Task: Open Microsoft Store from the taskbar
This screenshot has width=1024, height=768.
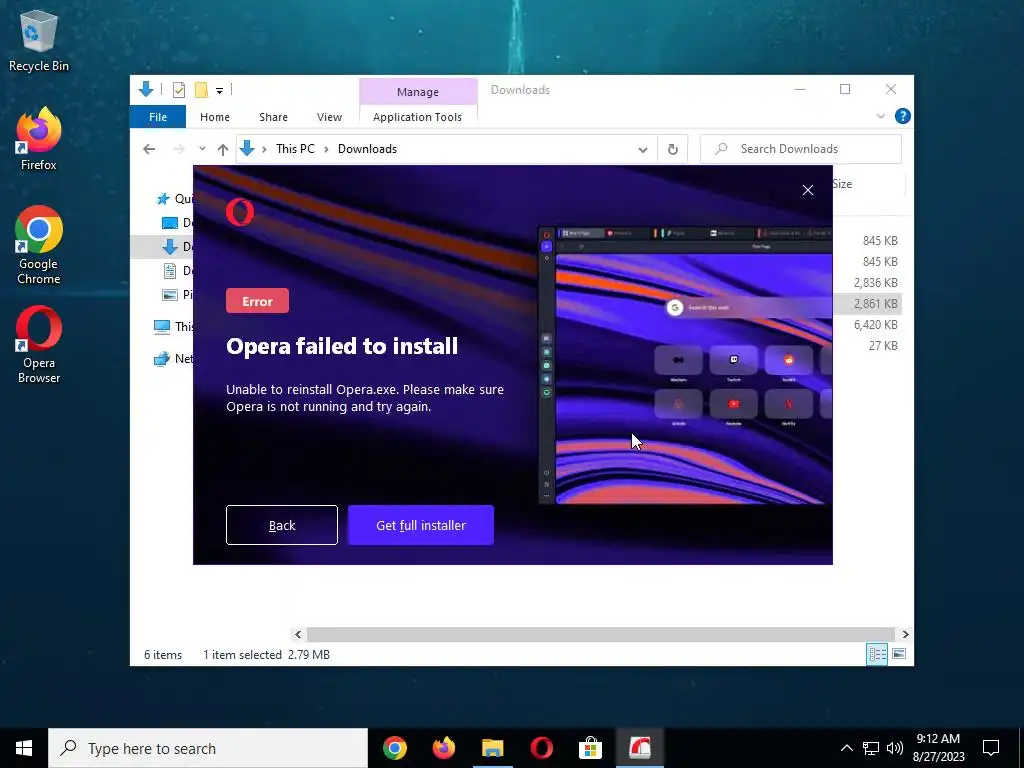Action: point(590,748)
